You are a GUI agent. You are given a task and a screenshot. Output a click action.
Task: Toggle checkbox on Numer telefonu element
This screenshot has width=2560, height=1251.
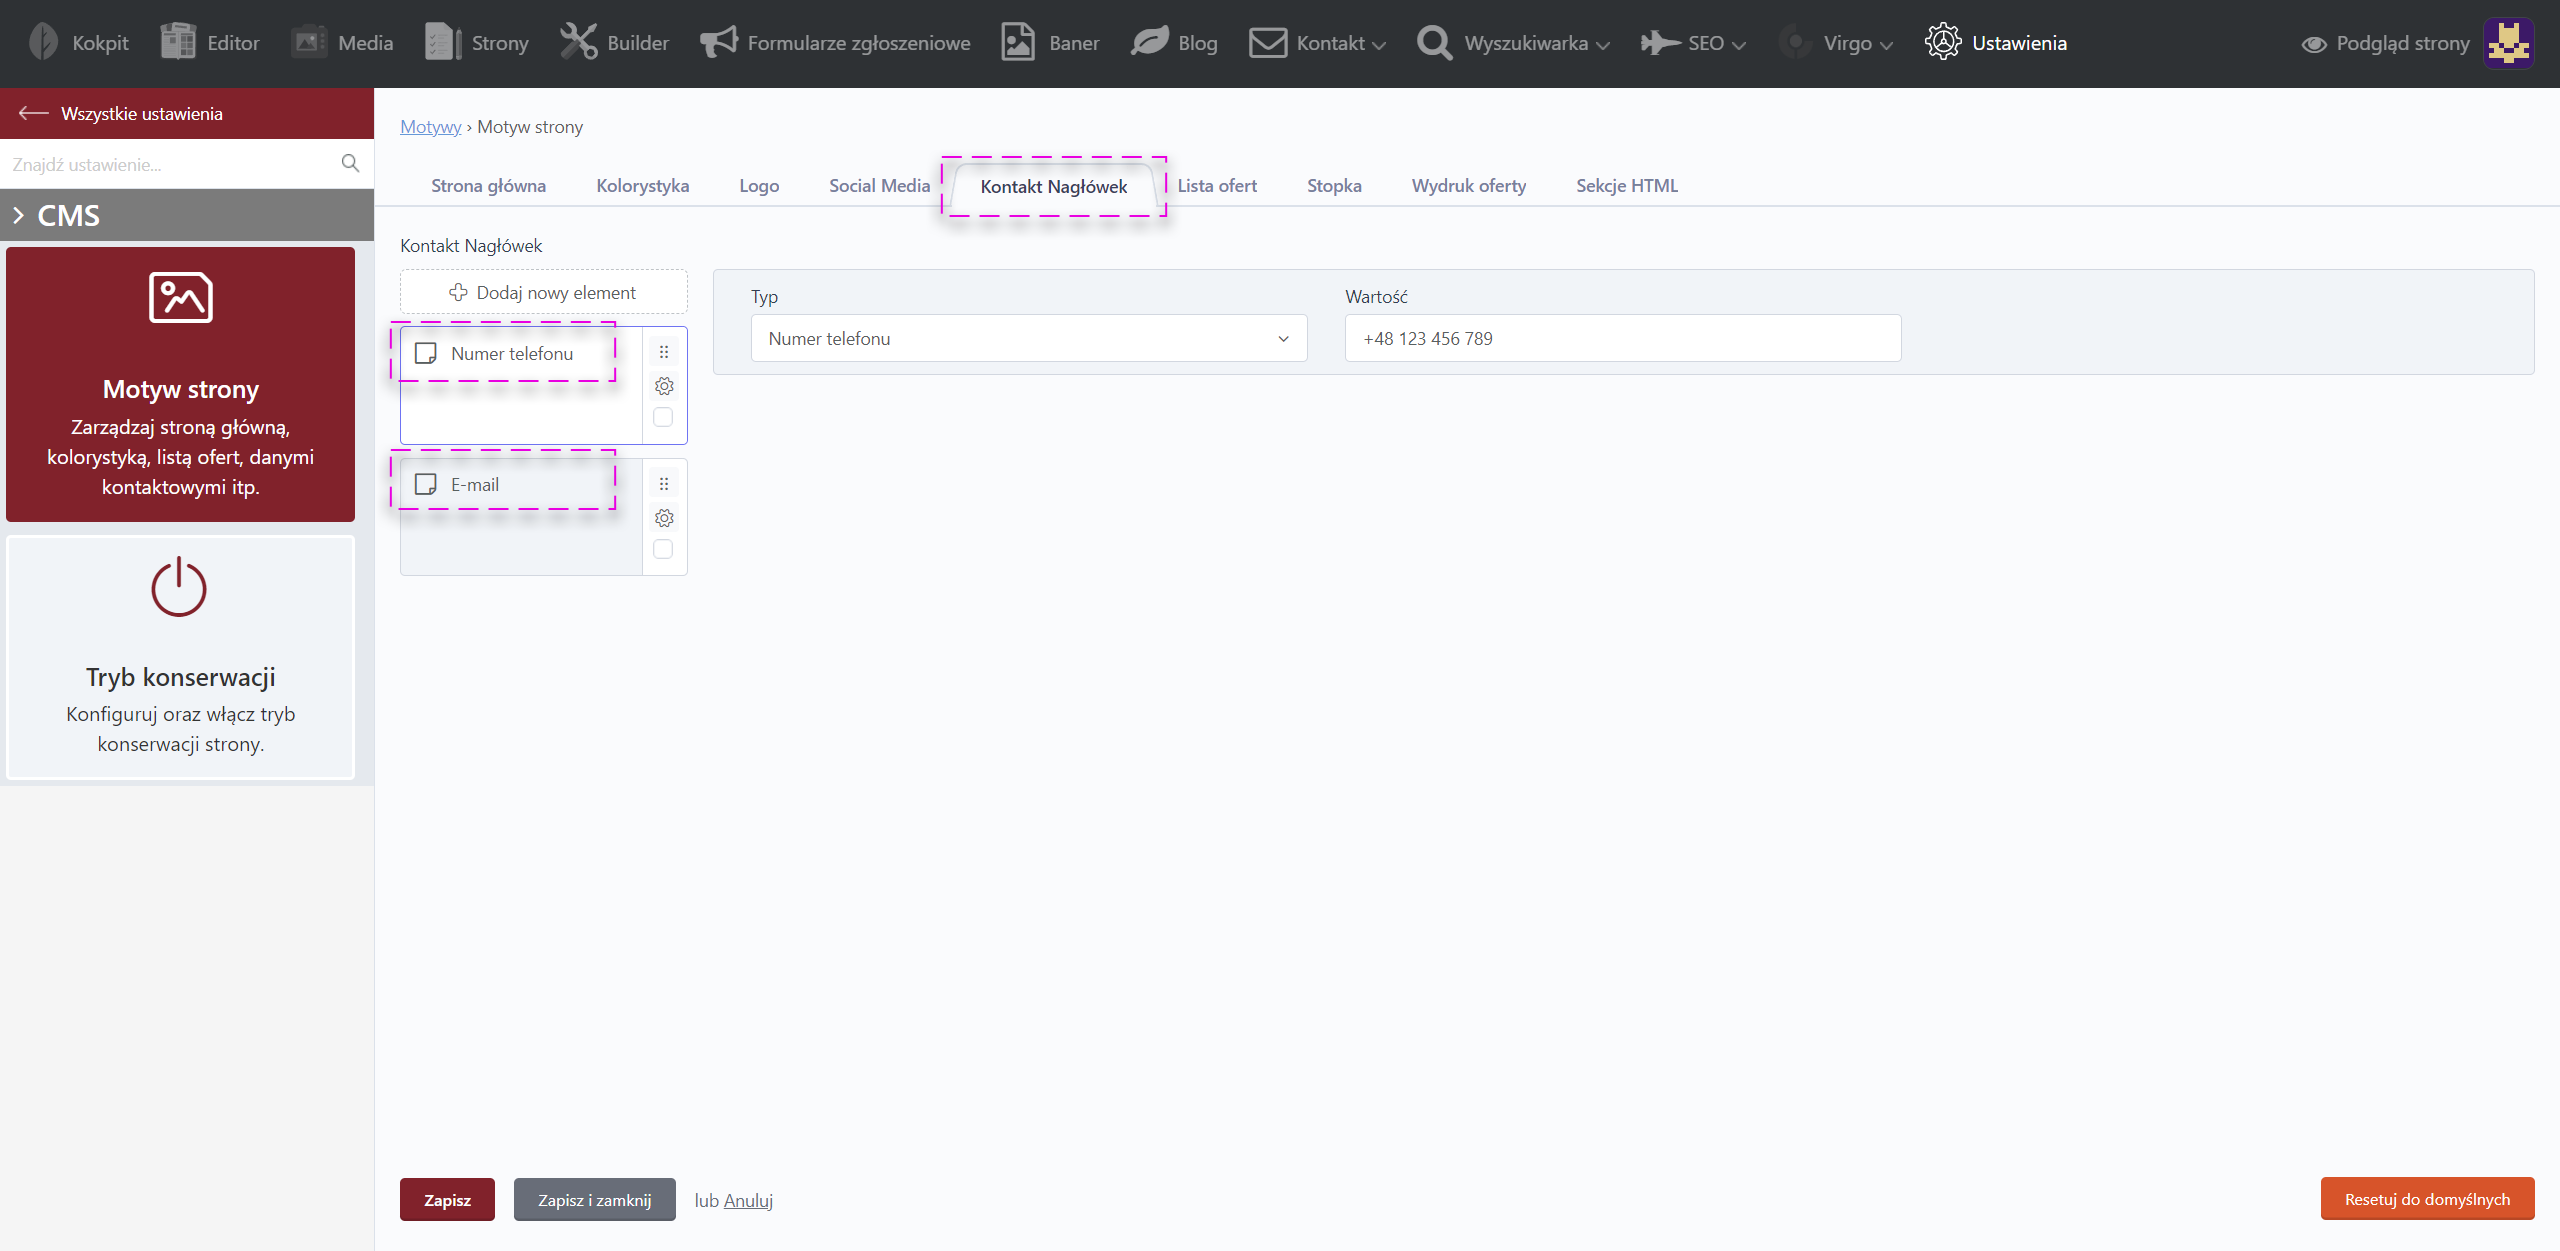pyautogui.click(x=663, y=417)
